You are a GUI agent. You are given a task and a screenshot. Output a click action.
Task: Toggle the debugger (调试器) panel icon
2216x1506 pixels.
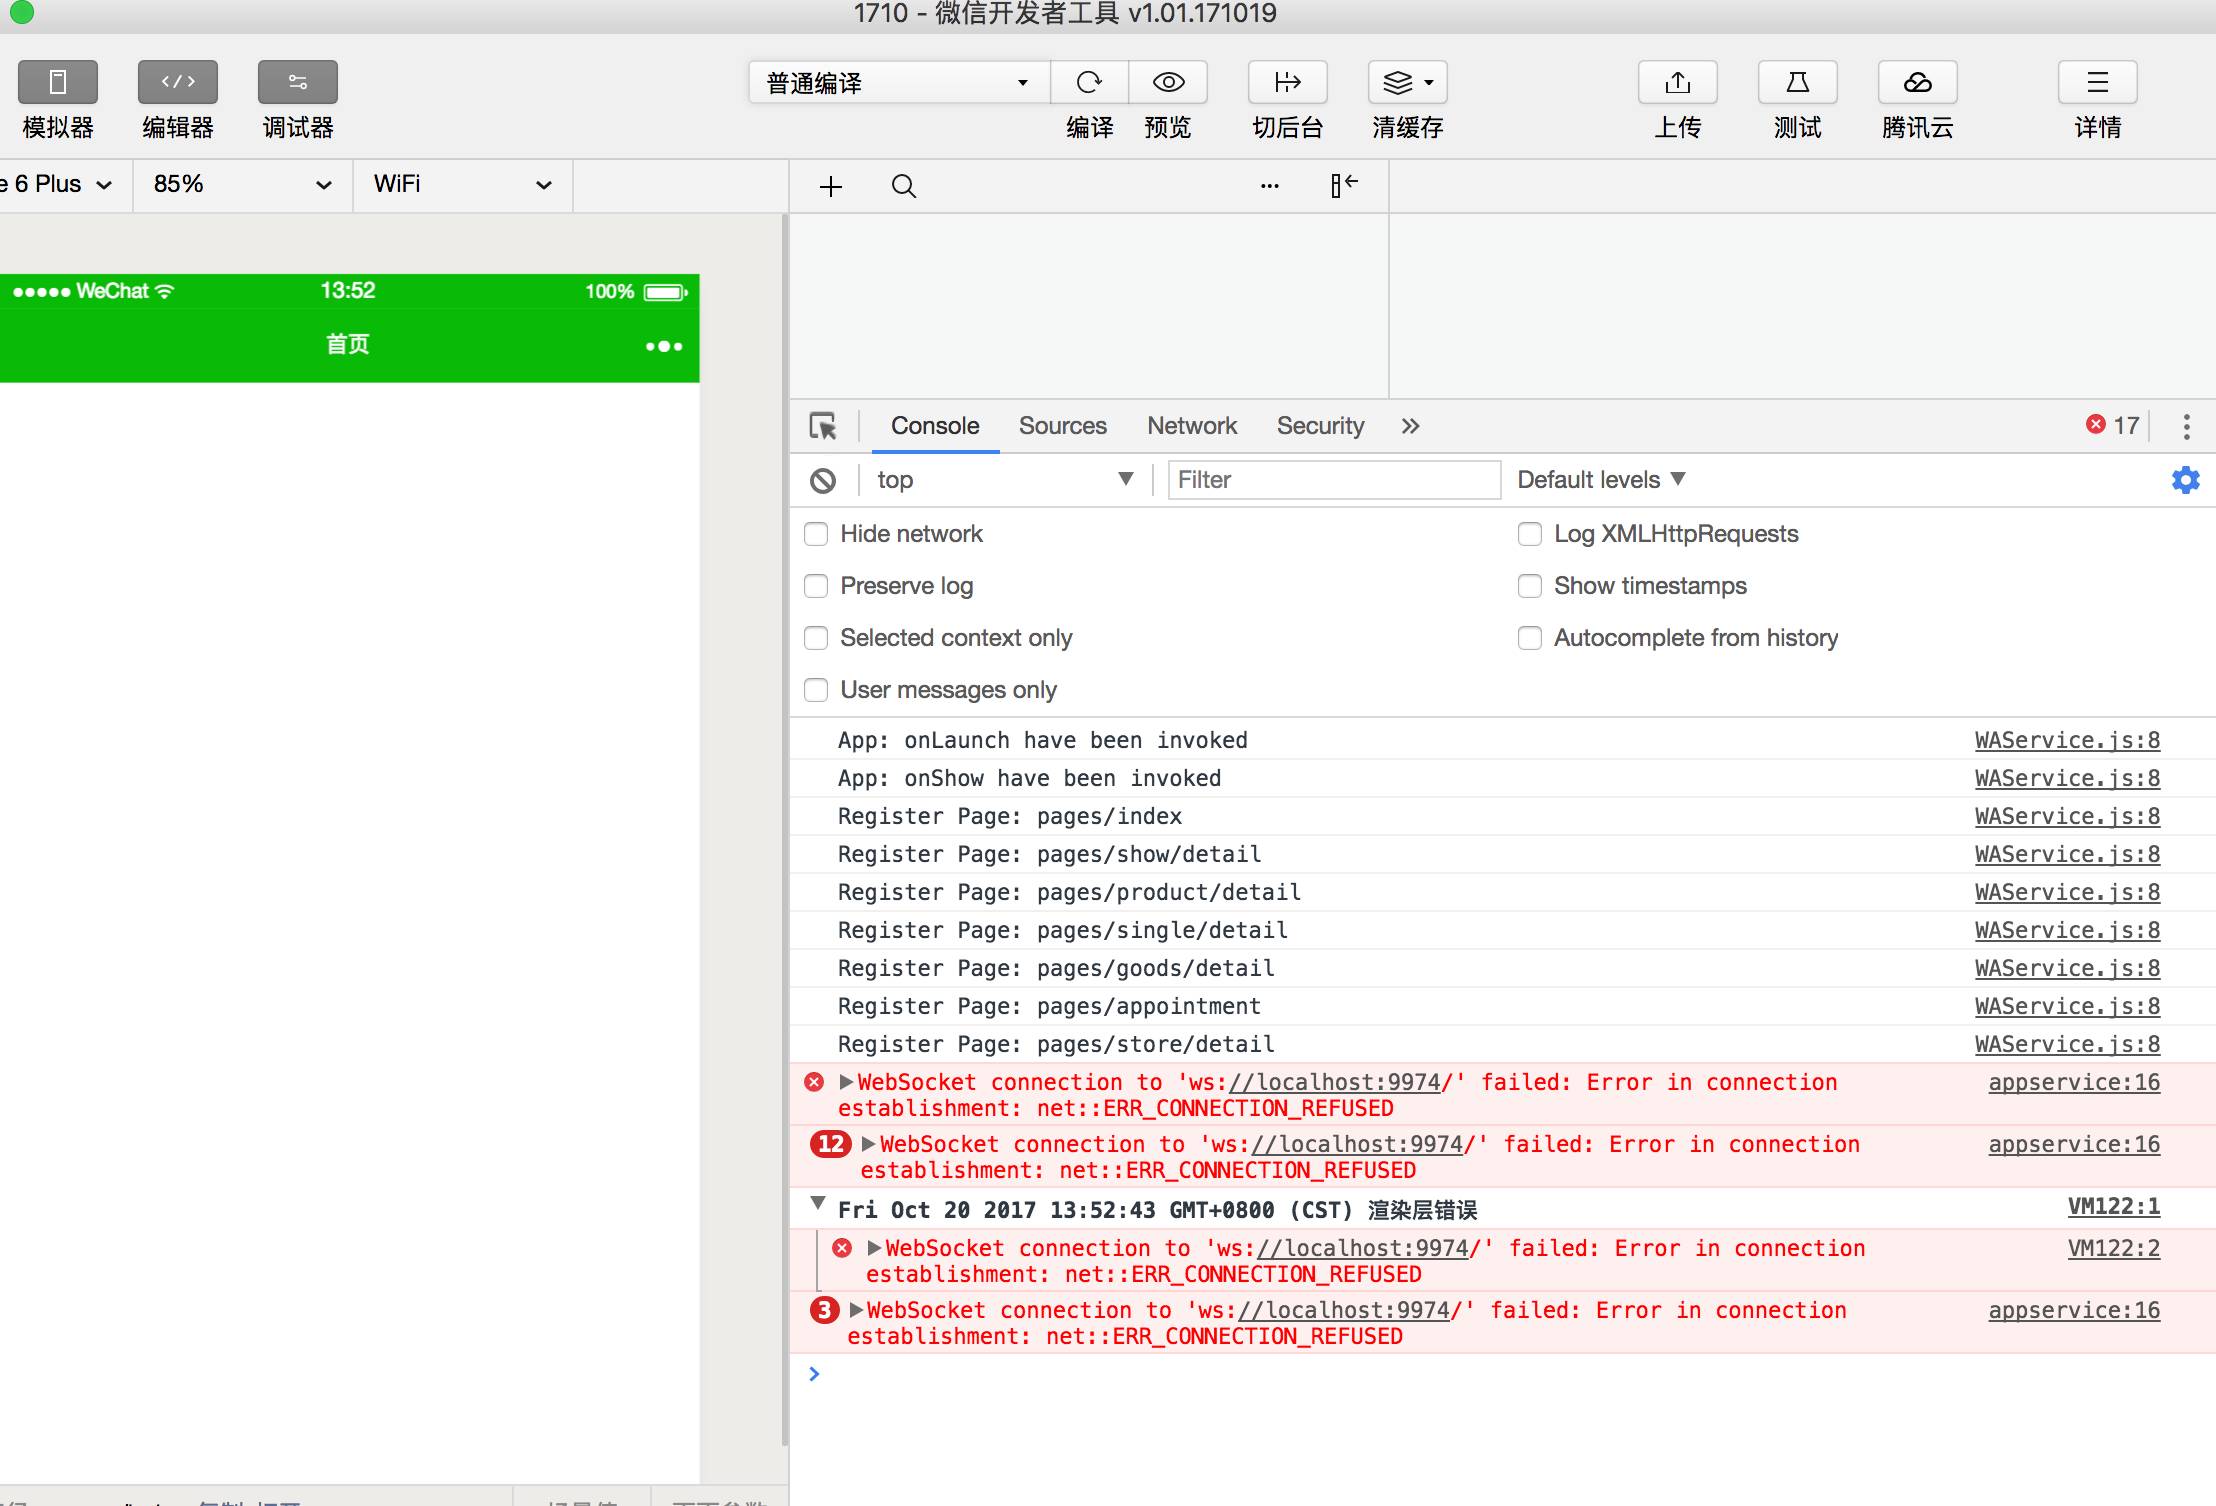click(297, 82)
